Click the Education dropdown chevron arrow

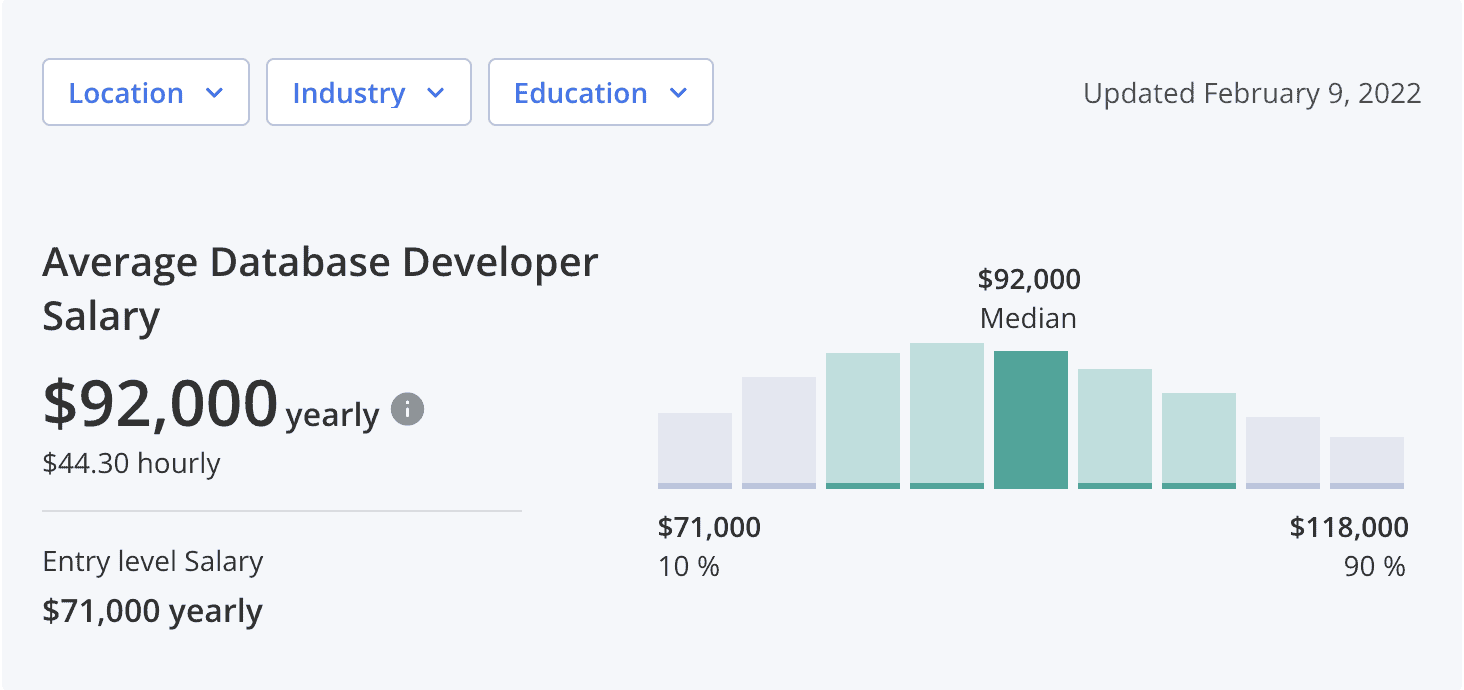(679, 92)
